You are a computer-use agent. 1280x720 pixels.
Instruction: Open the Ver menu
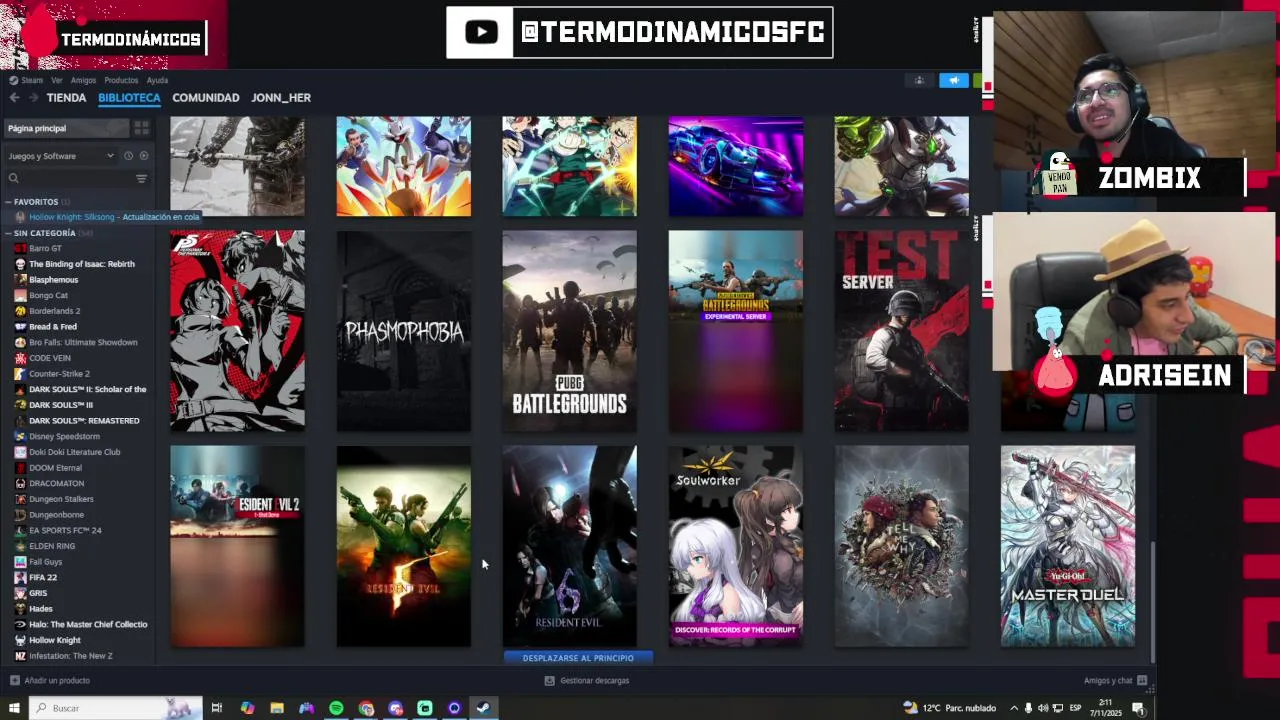(56, 80)
